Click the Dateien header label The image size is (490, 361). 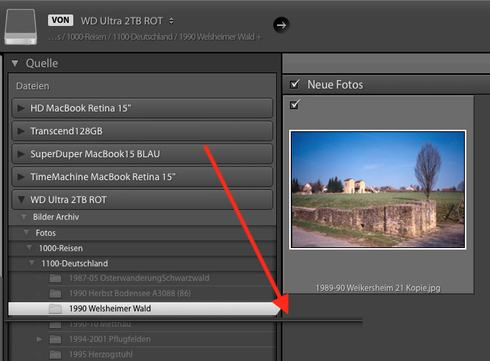[33, 86]
